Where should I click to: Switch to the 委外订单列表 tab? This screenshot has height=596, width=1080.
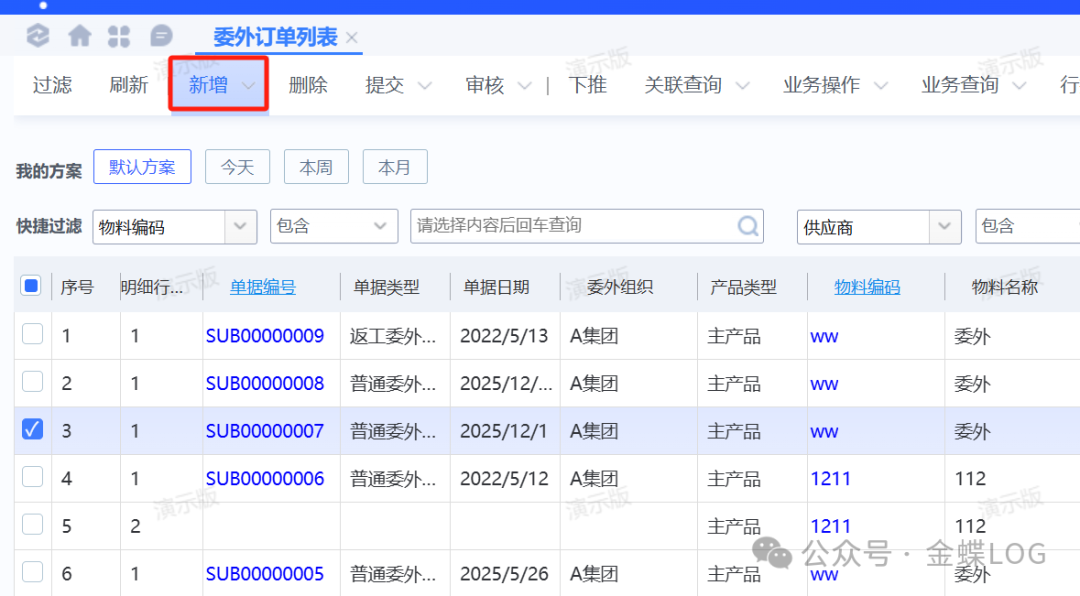point(275,38)
